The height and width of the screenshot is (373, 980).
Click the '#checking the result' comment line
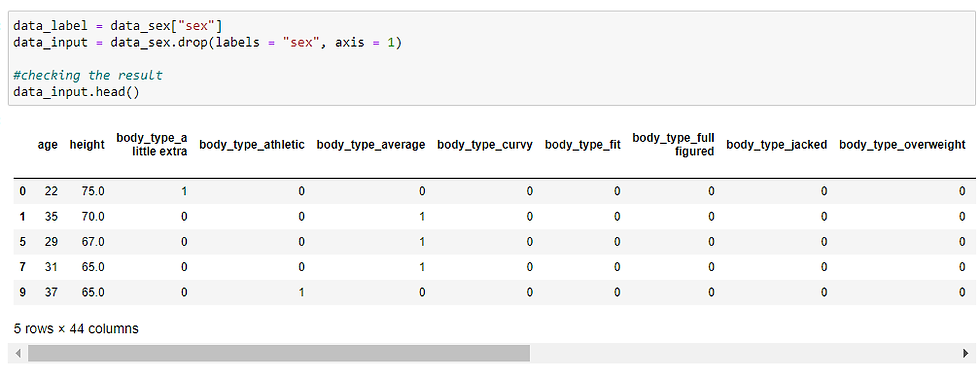point(88,76)
